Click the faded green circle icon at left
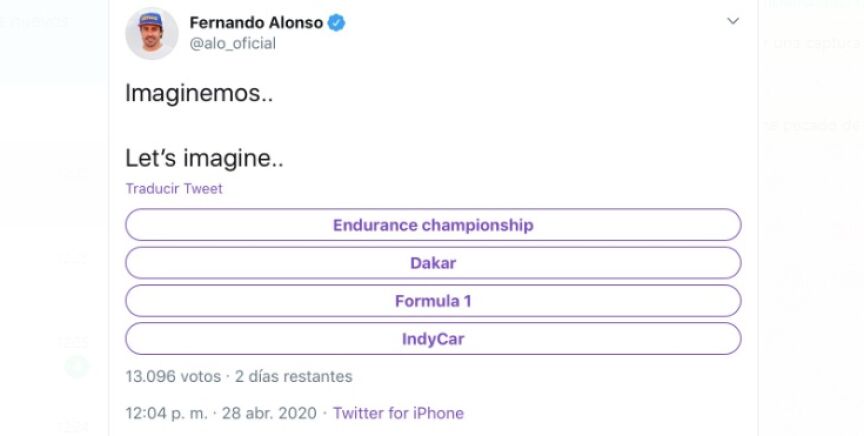 (77, 367)
